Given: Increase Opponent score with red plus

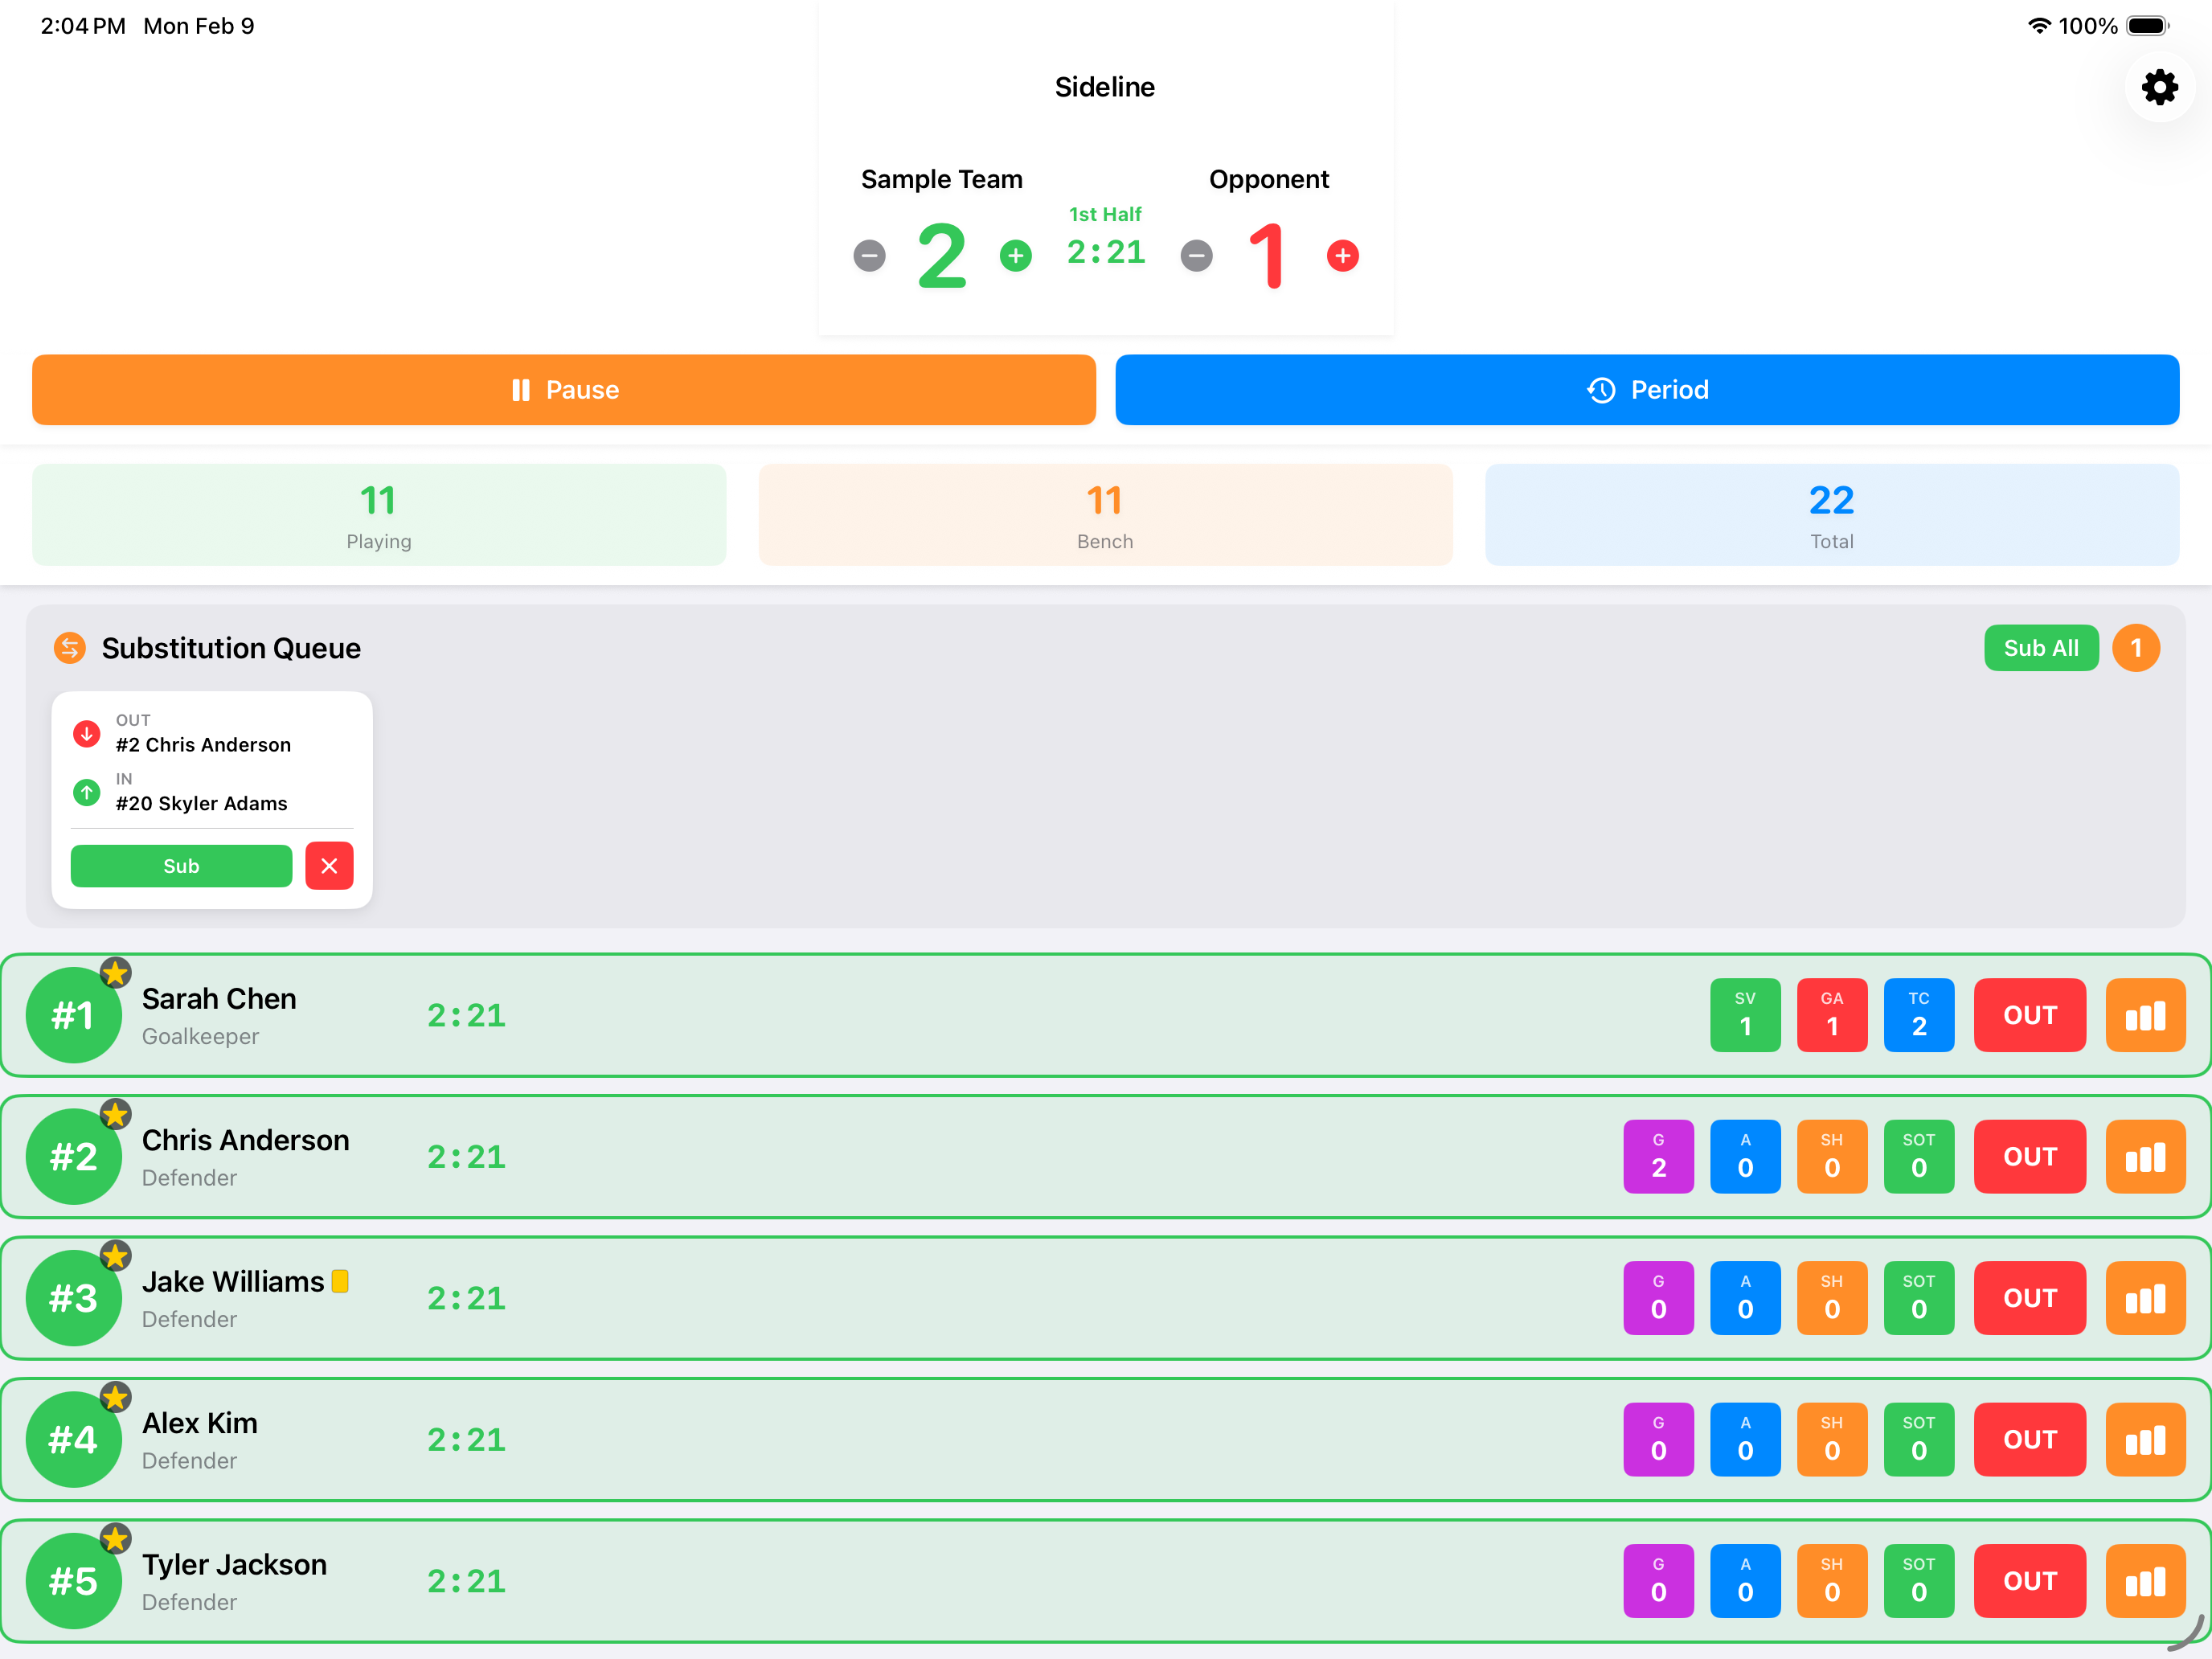Looking at the screenshot, I should 1342,256.
